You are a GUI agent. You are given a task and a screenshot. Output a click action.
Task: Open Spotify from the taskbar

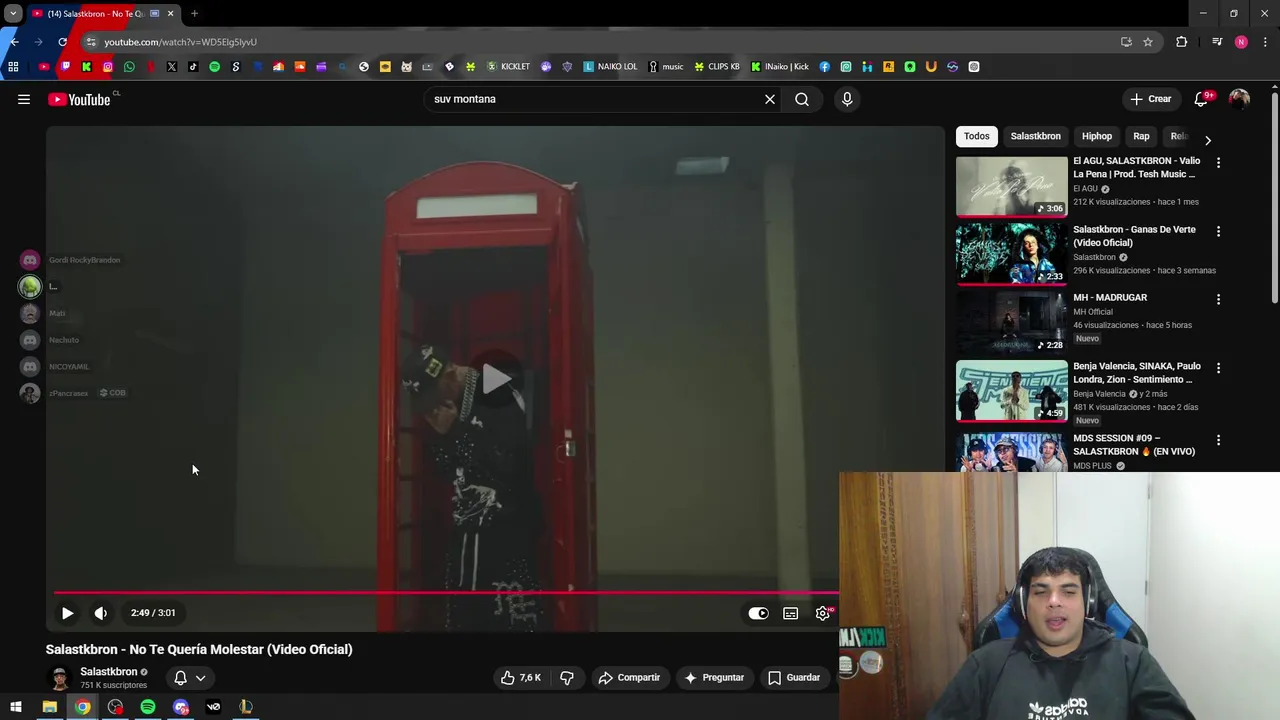click(x=148, y=707)
